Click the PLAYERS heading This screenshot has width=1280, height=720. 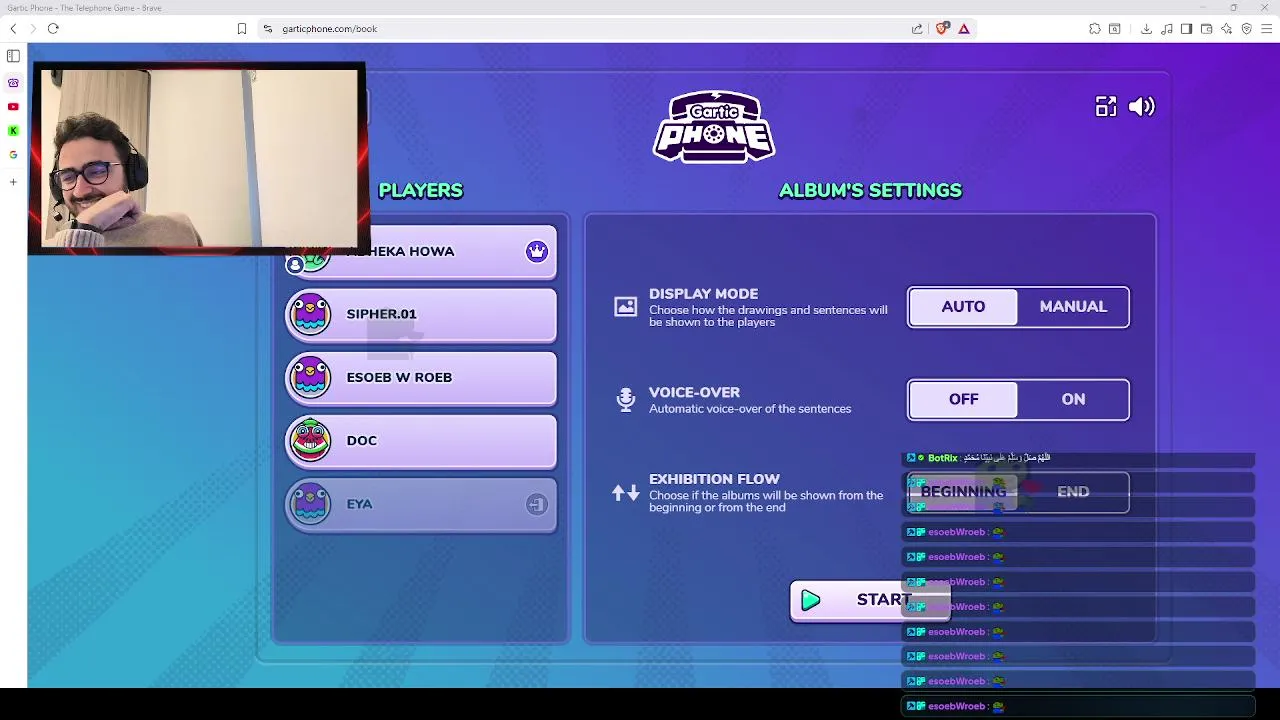click(421, 190)
